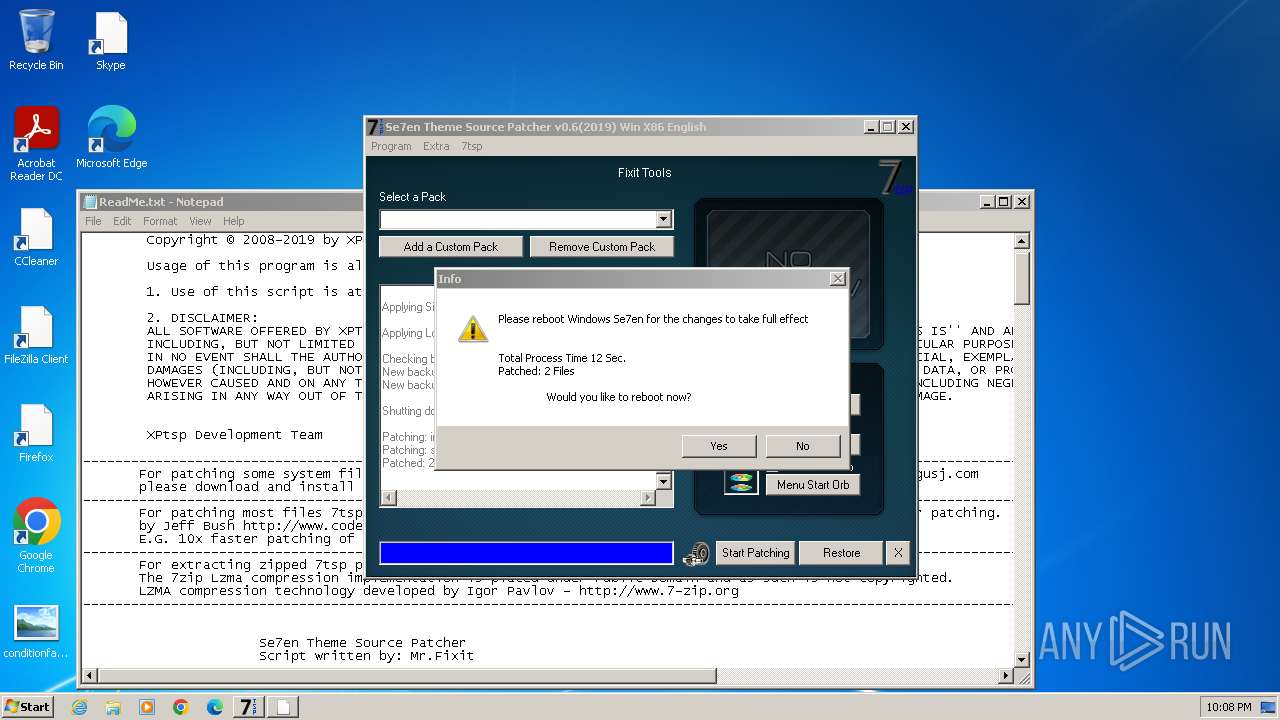Decline reboot with No button

pos(802,446)
